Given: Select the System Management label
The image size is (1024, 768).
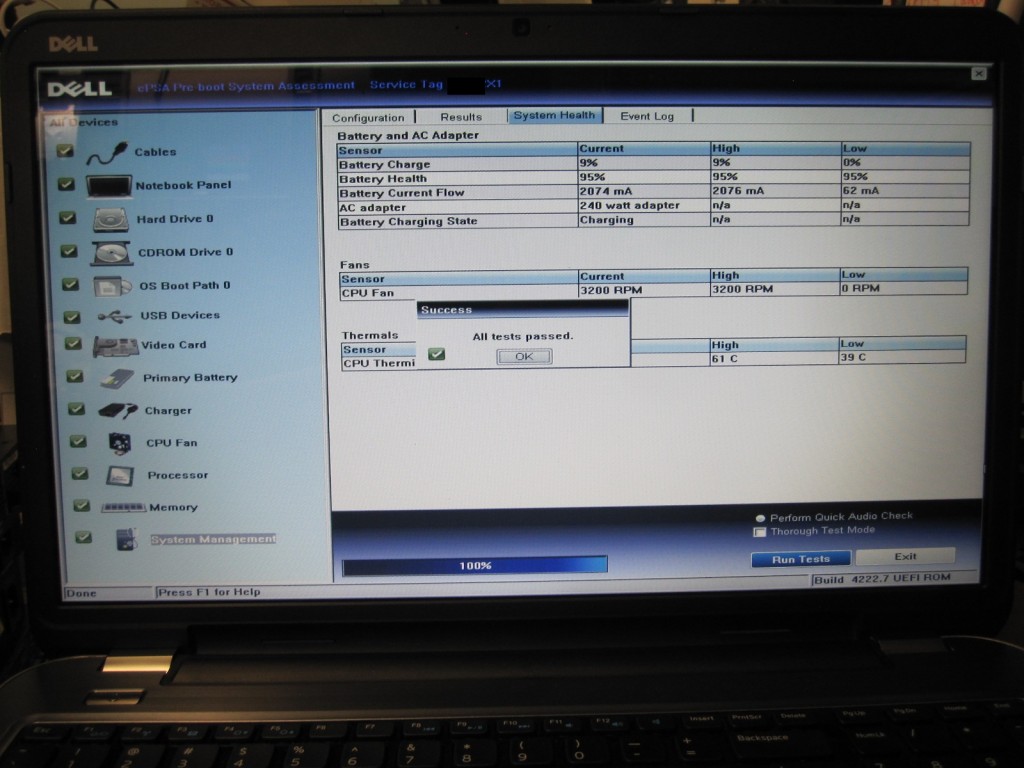Looking at the screenshot, I should point(213,539).
